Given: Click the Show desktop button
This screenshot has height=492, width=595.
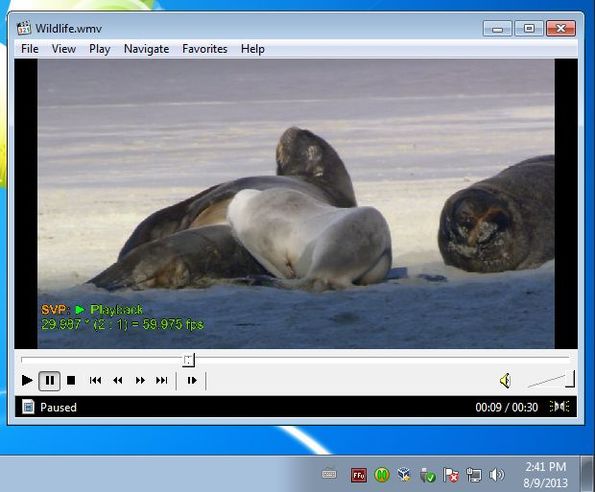Looking at the screenshot, I should (x=587, y=474).
